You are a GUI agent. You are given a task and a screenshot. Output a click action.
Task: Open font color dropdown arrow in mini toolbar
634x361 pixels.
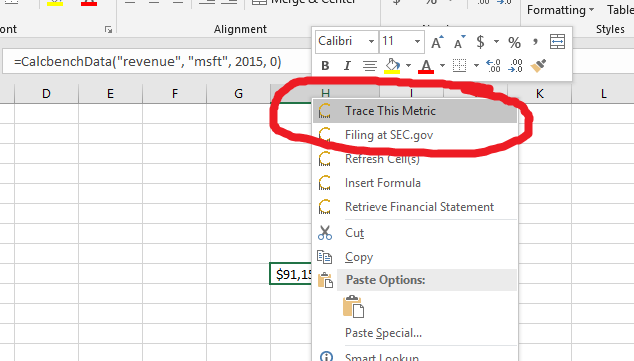pyautogui.click(x=442, y=66)
